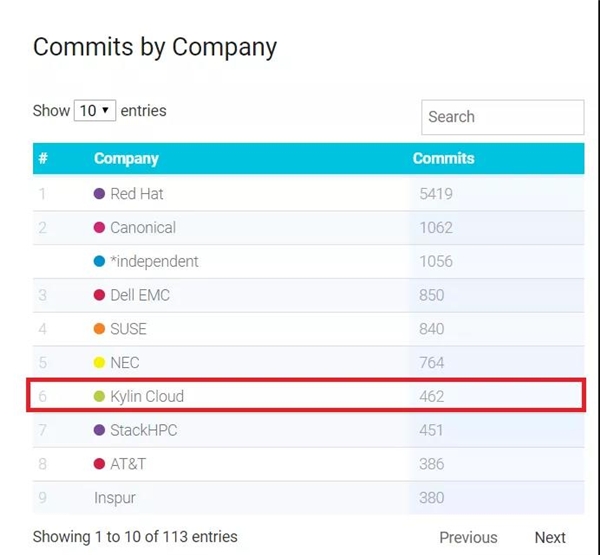Select the *independent company name
Screen dimensions: 600x555
pyautogui.click(x=154, y=262)
